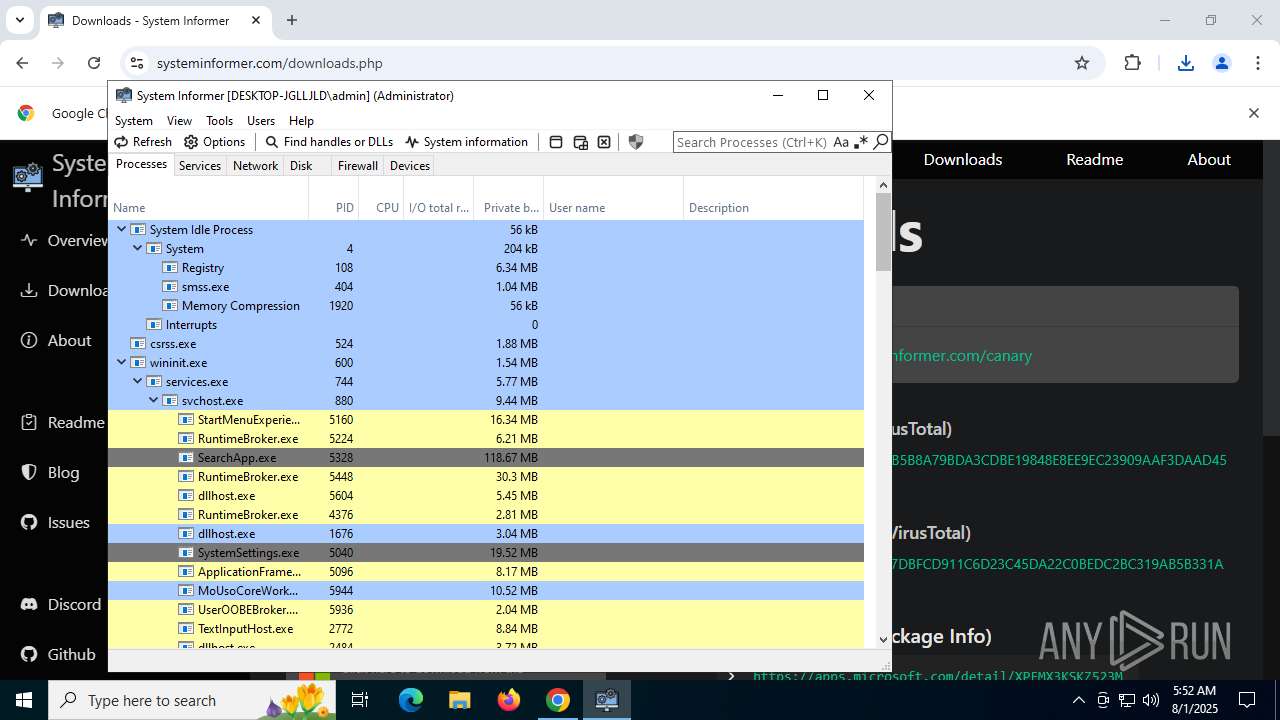Click the shield icon in System Informer toolbar

point(635,142)
